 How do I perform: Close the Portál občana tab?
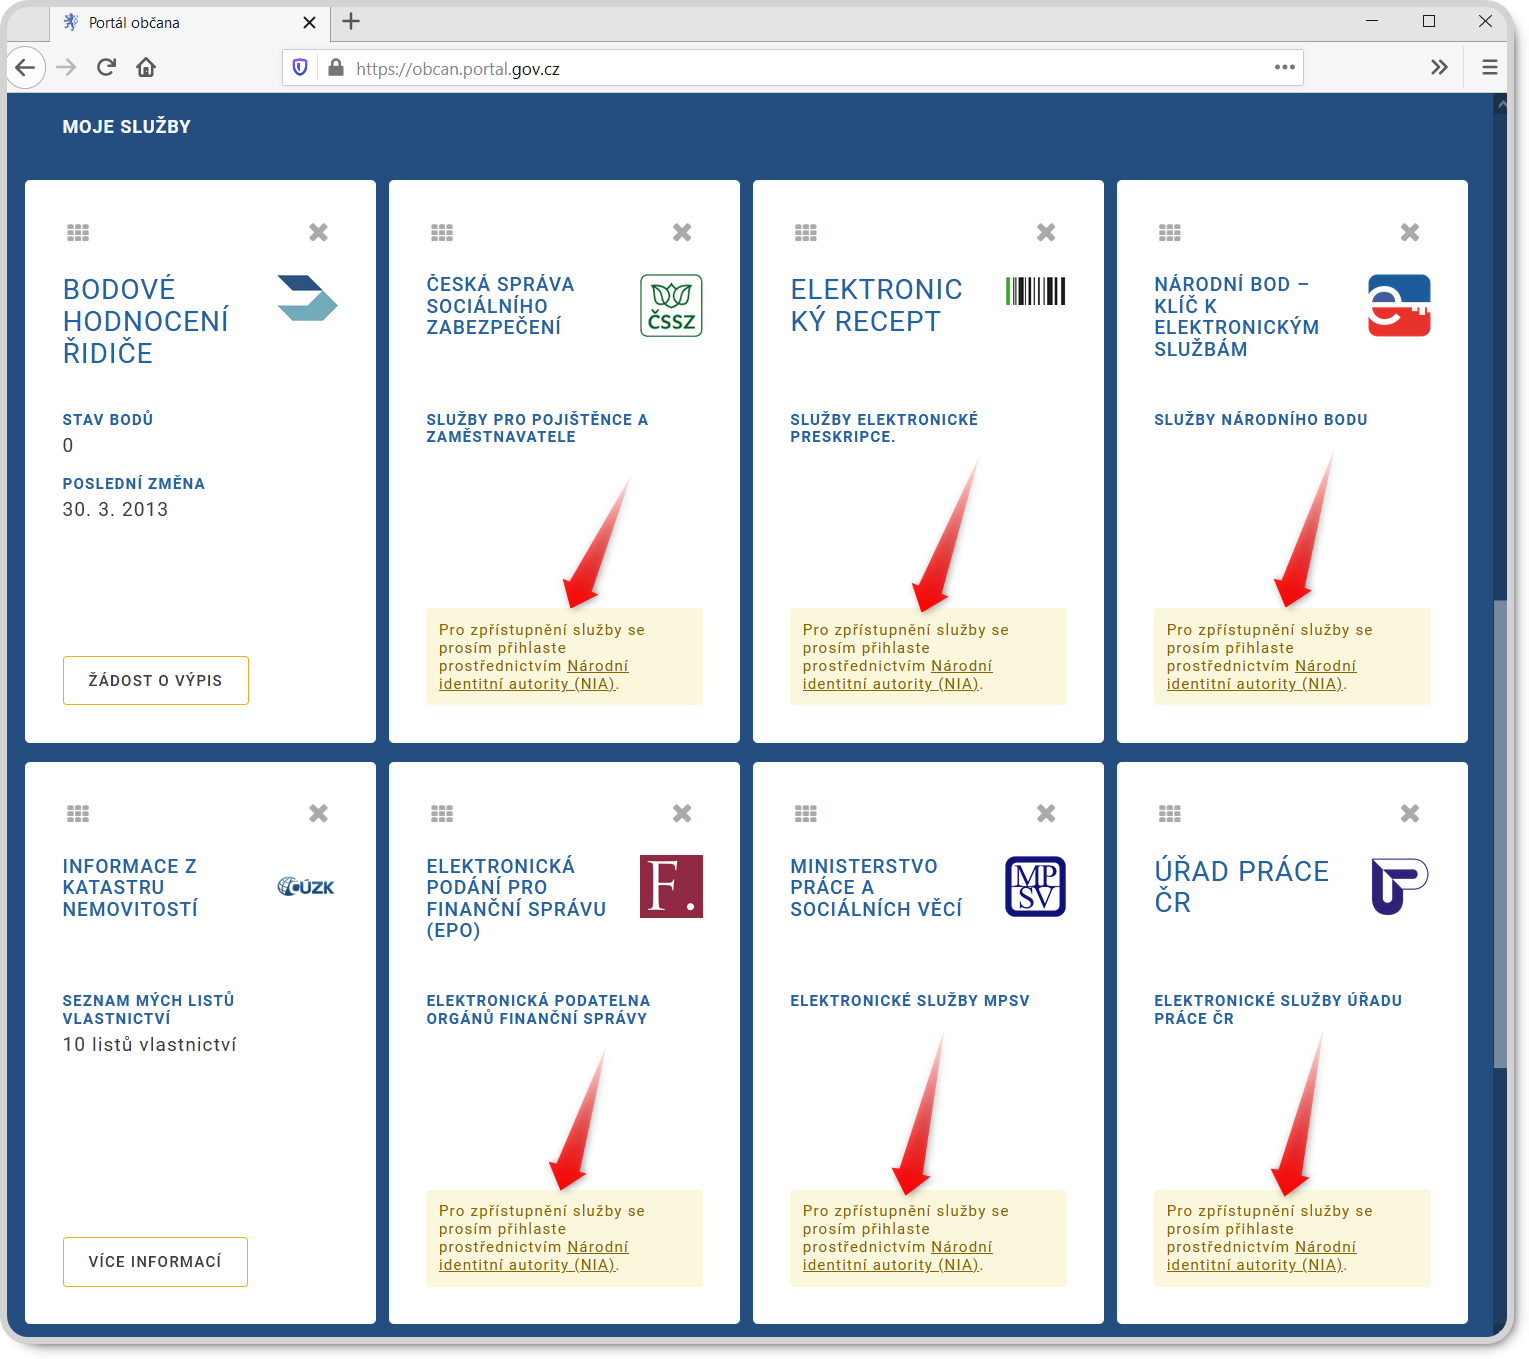pyautogui.click(x=309, y=22)
